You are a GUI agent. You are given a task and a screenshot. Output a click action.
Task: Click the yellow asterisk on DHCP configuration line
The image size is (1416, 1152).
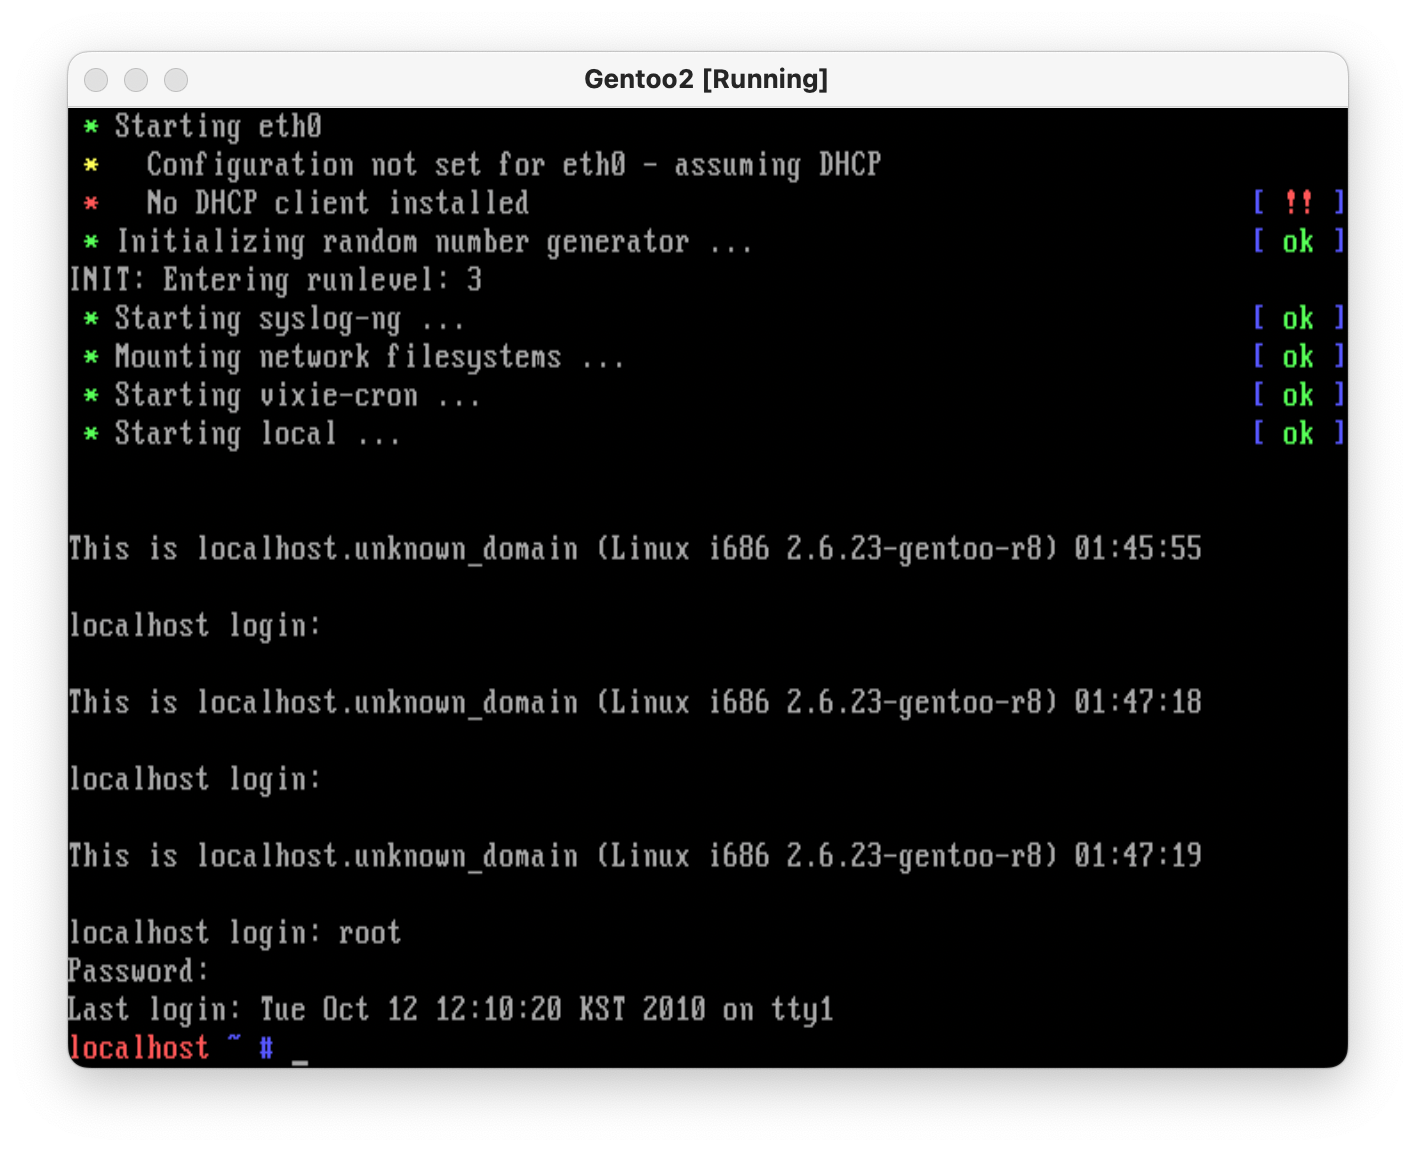(91, 165)
